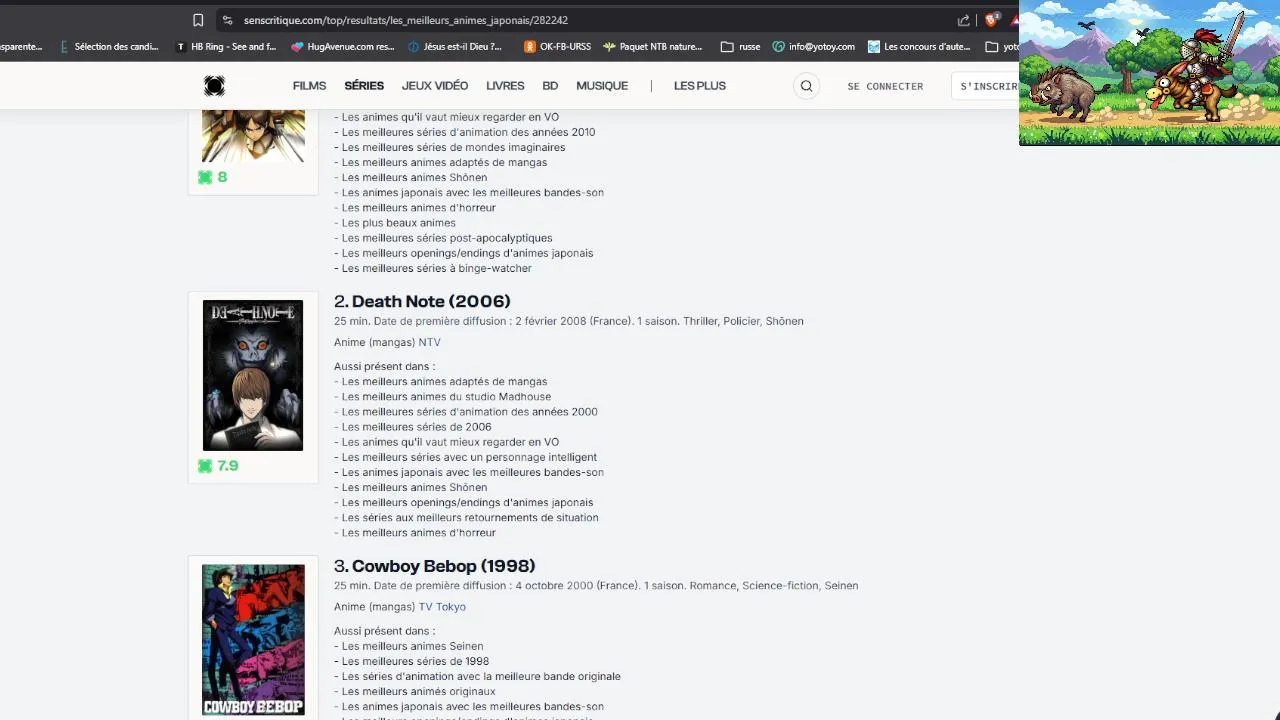
Task: Open the MUSIQUE menu
Action: pyautogui.click(x=602, y=86)
